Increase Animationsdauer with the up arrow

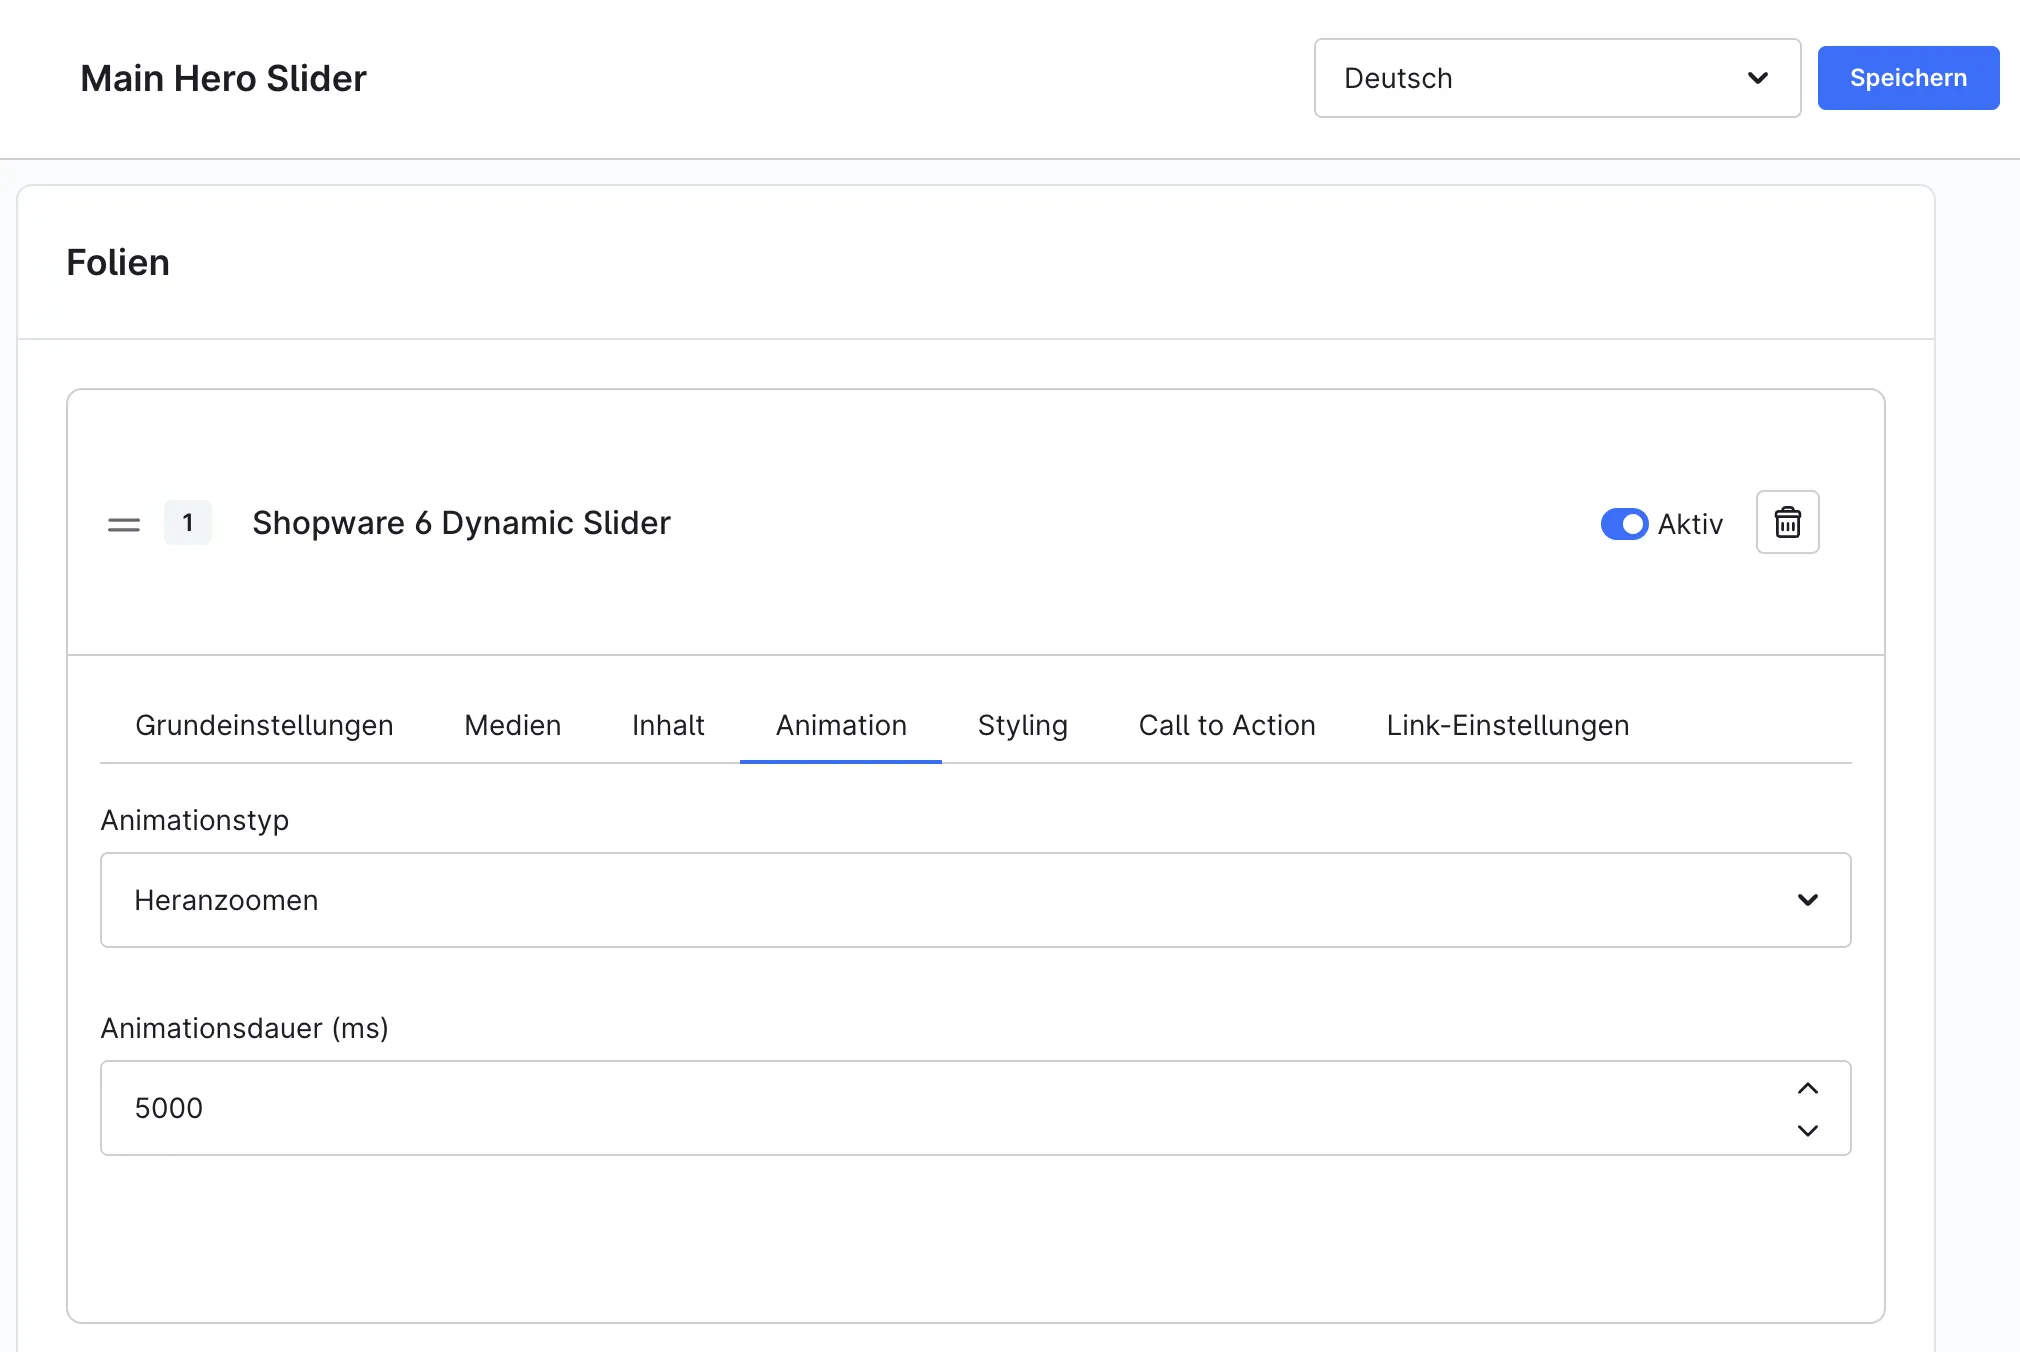point(1807,1088)
